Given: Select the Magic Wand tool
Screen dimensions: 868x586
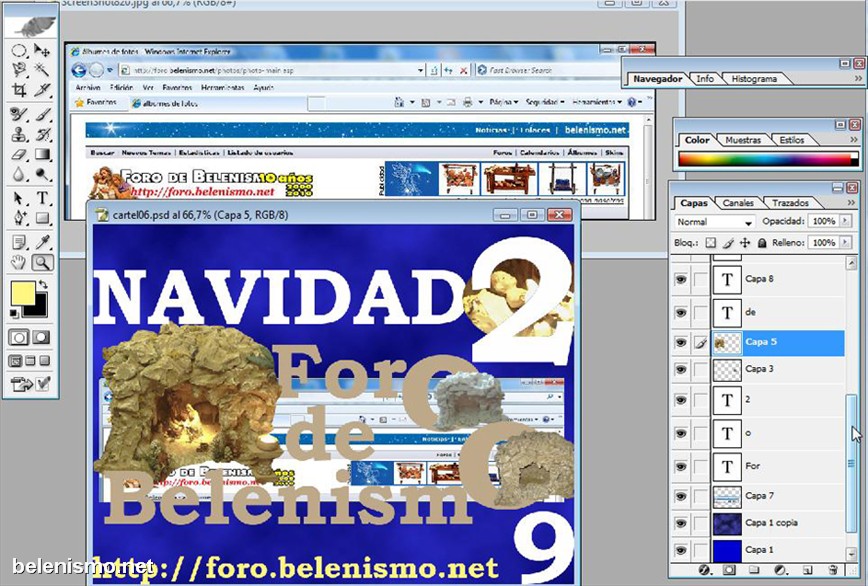Looking at the screenshot, I should [43, 69].
